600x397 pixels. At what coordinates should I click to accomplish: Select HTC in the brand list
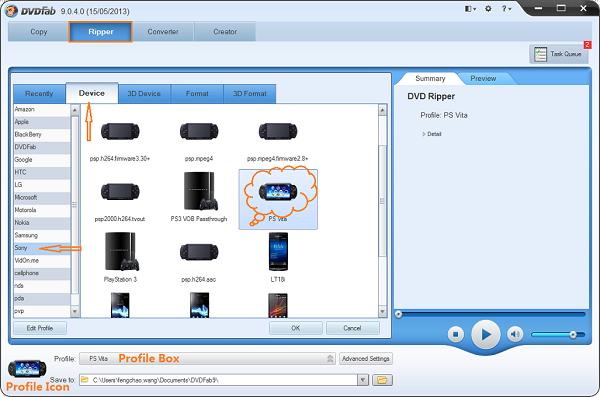tap(42, 172)
